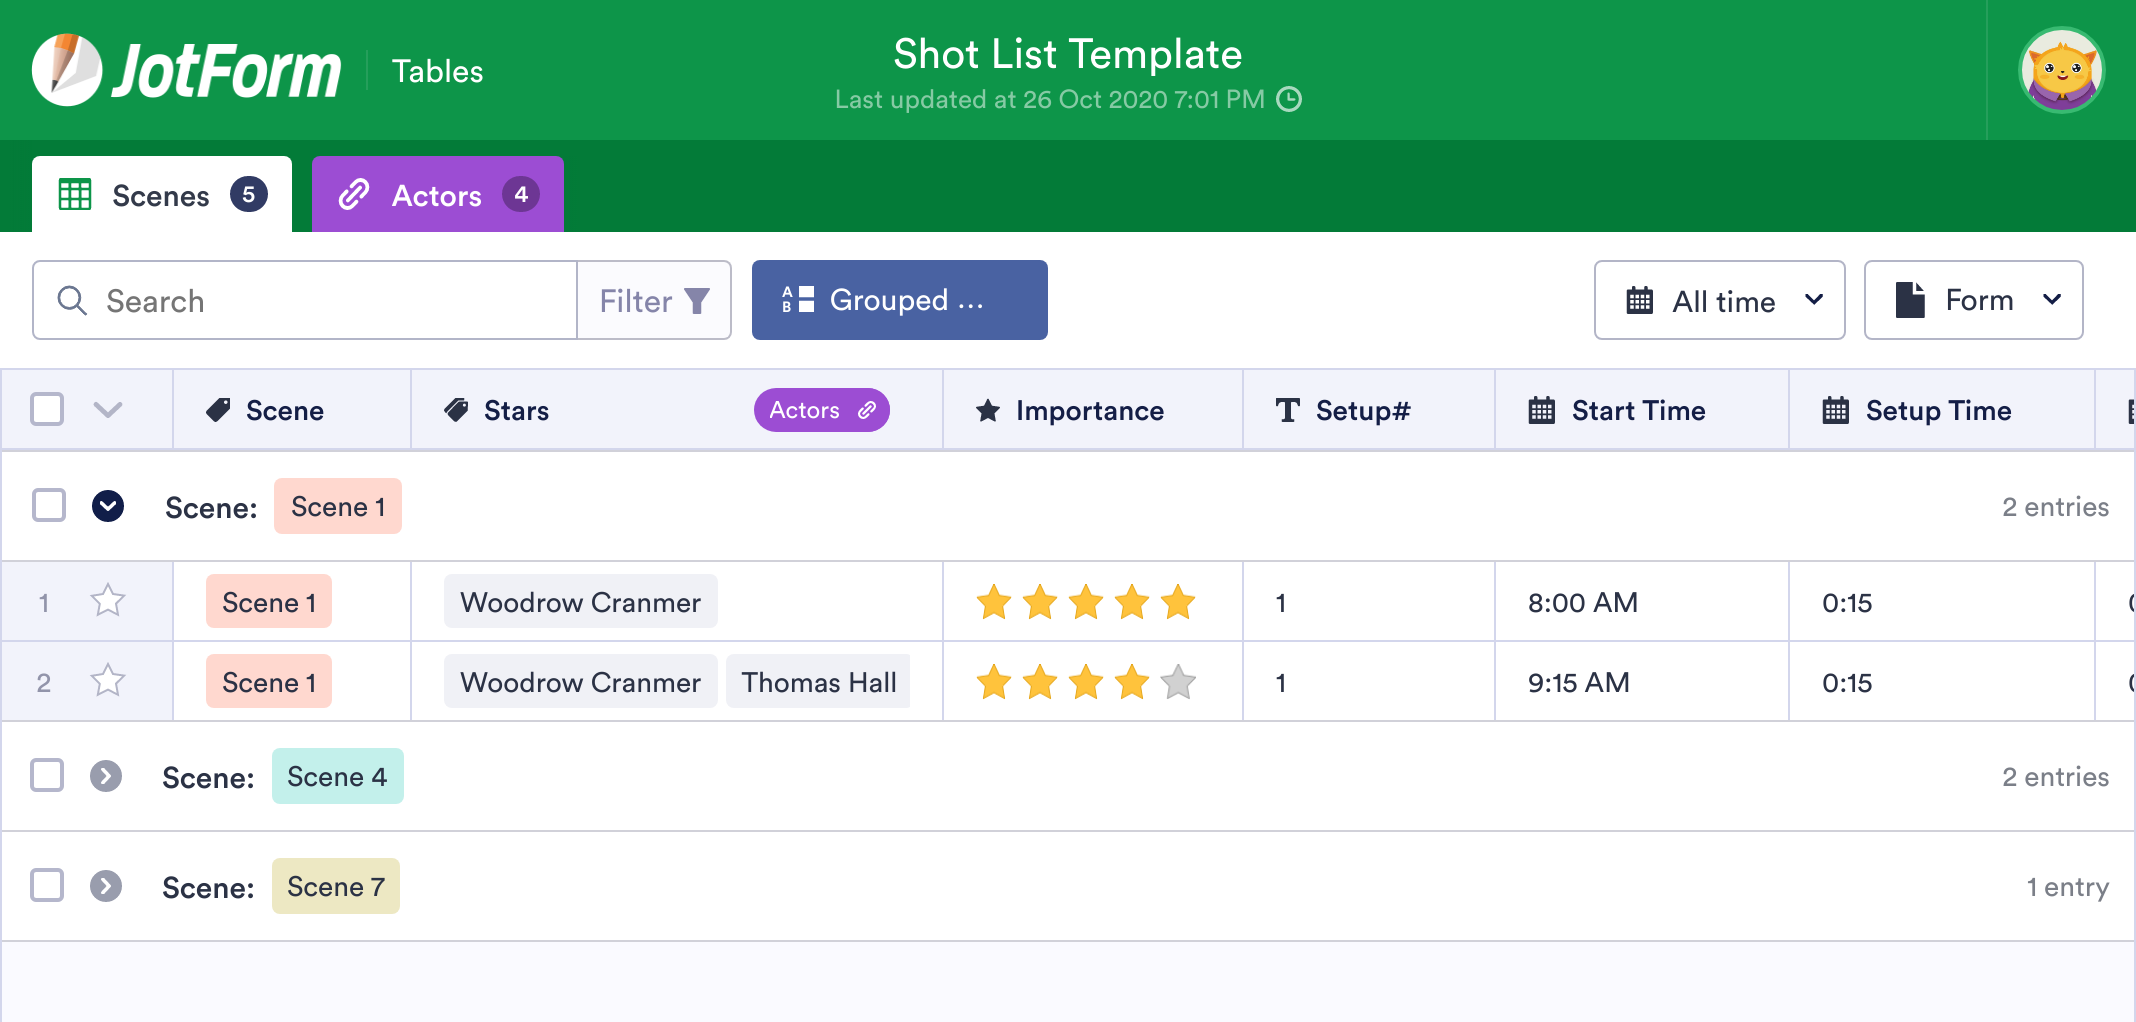The image size is (2136, 1022).
Task: Collapse the Scene 1 group
Action: pyautogui.click(x=107, y=506)
